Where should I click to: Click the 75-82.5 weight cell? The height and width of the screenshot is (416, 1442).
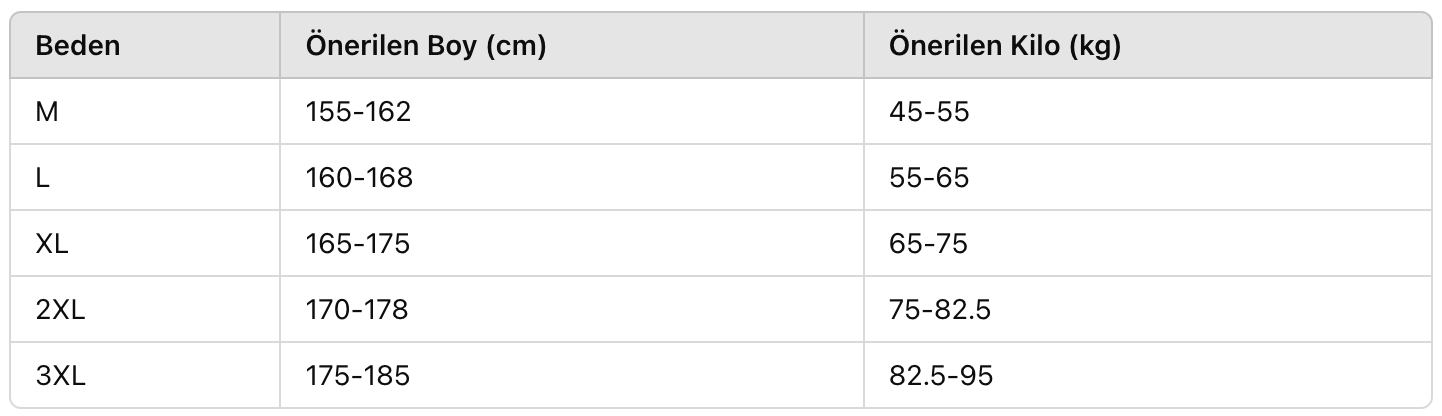tap(1148, 309)
